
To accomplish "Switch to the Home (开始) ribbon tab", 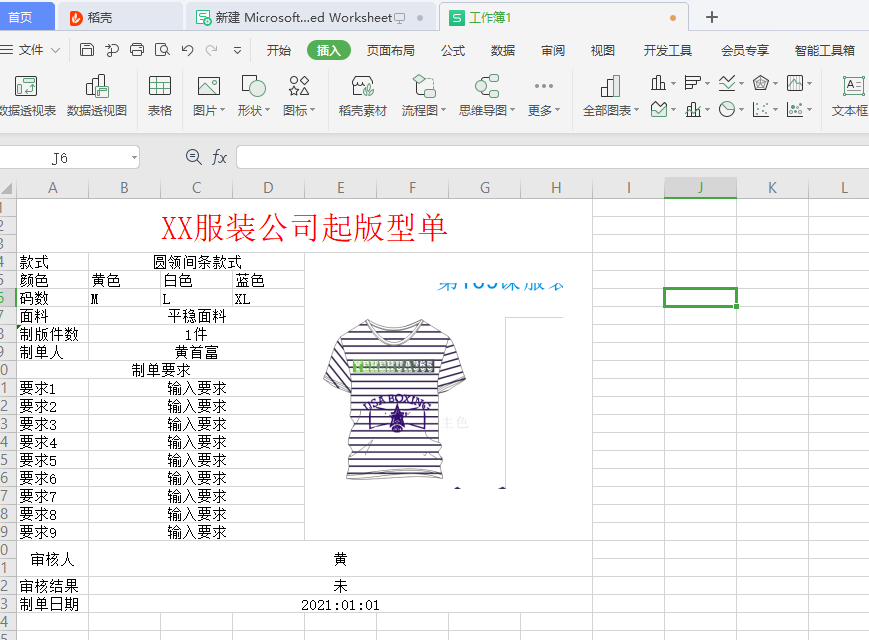I will (x=278, y=50).
